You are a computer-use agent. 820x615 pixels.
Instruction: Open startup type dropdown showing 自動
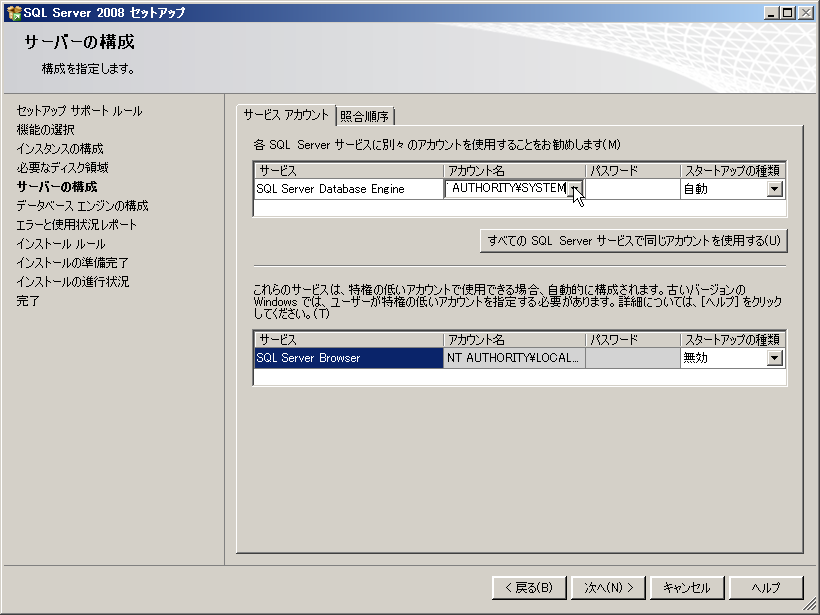(775, 189)
